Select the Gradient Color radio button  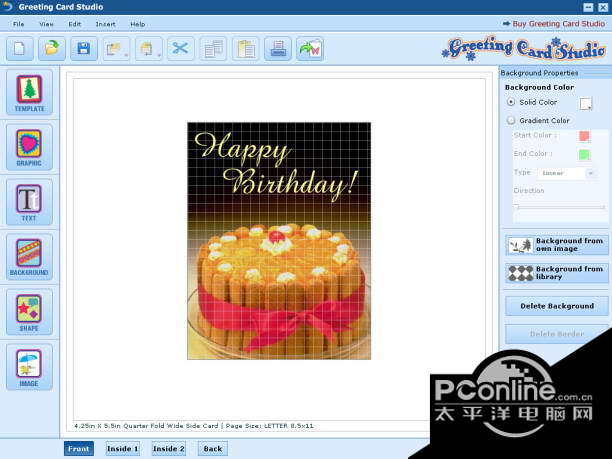(511, 120)
